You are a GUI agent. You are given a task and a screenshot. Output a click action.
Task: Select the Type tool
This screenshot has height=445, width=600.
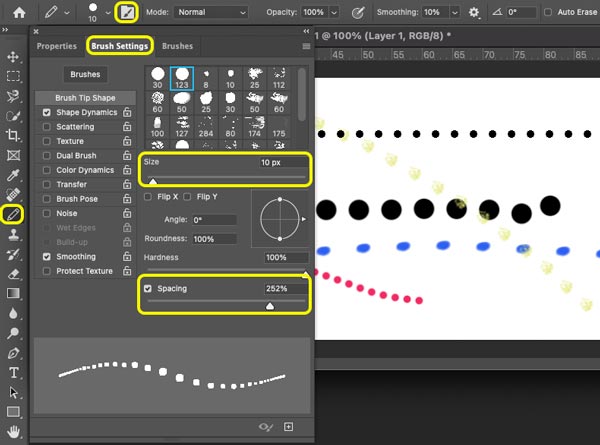(13, 373)
